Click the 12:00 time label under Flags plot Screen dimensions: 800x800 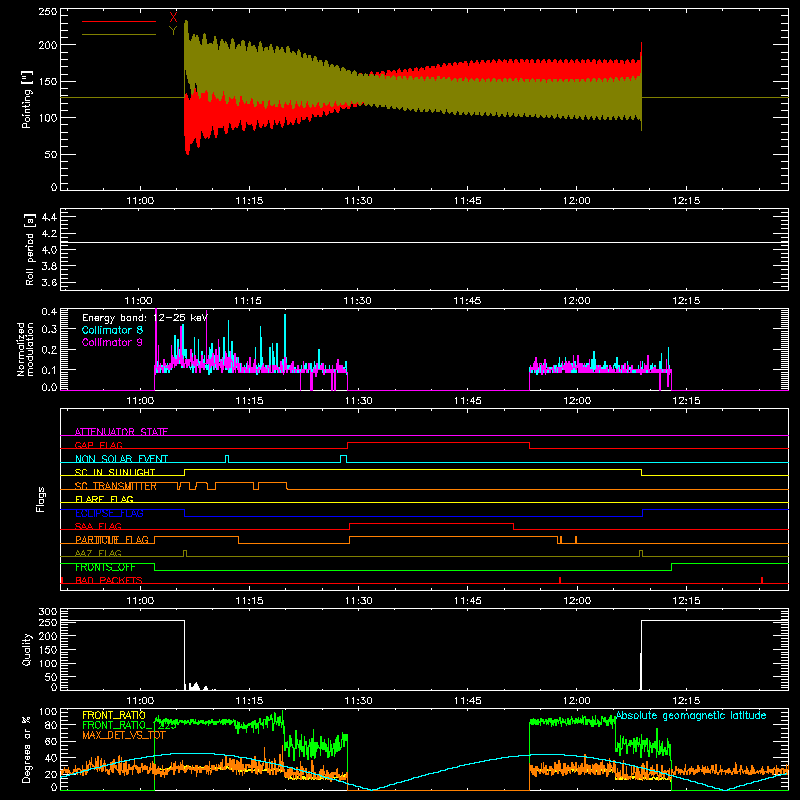click(x=577, y=601)
